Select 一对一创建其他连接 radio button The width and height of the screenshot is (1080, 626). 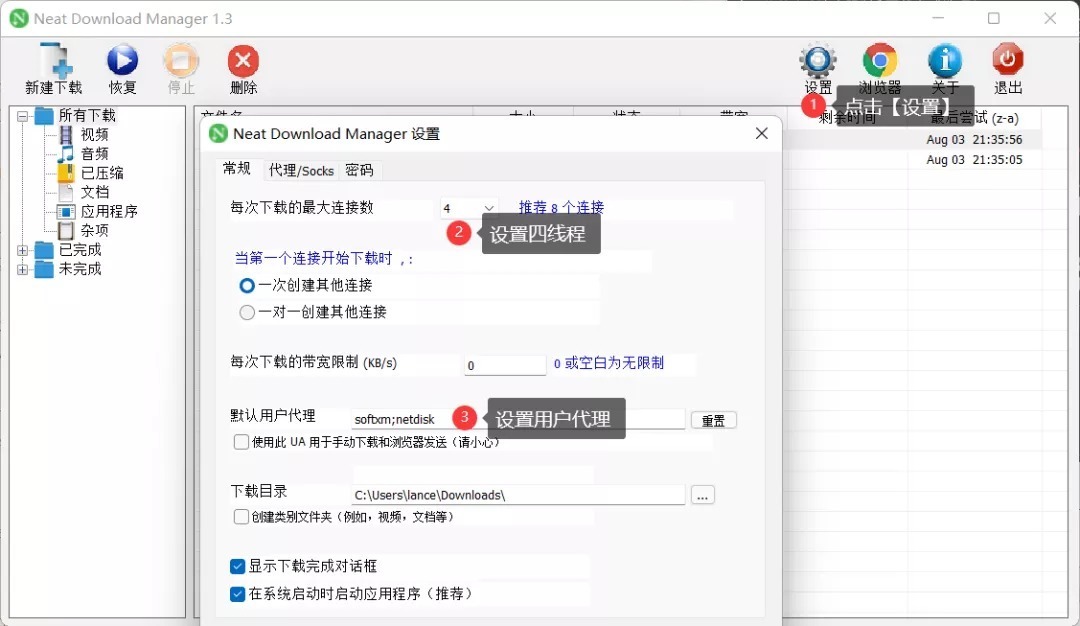247,312
